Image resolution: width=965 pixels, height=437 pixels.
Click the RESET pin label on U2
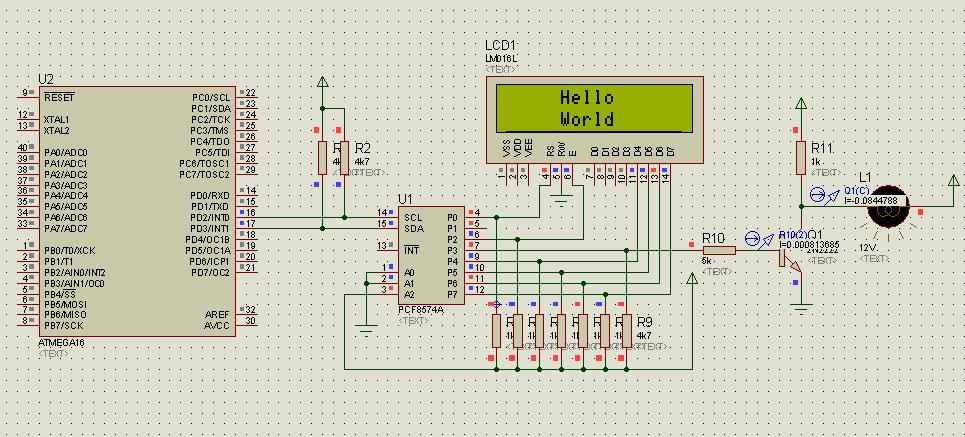click(59, 97)
